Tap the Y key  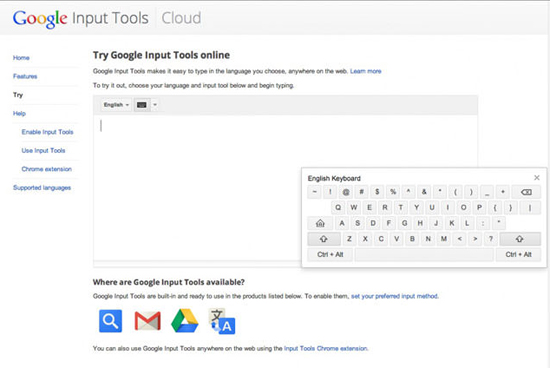click(416, 208)
